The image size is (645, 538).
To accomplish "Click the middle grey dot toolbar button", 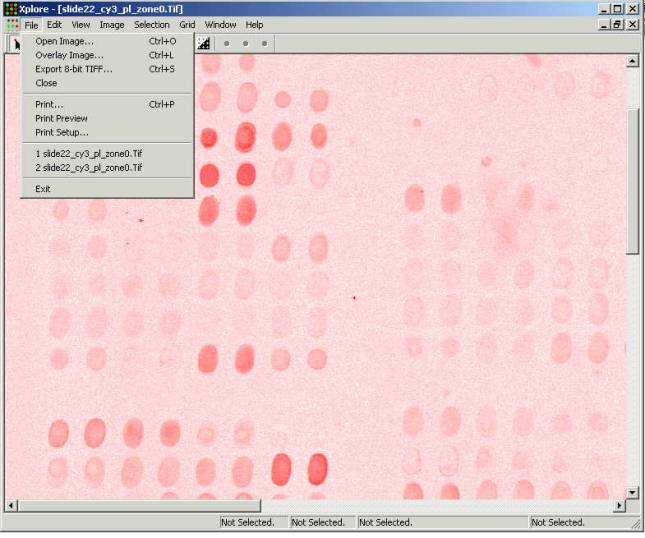I will tap(246, 43).
